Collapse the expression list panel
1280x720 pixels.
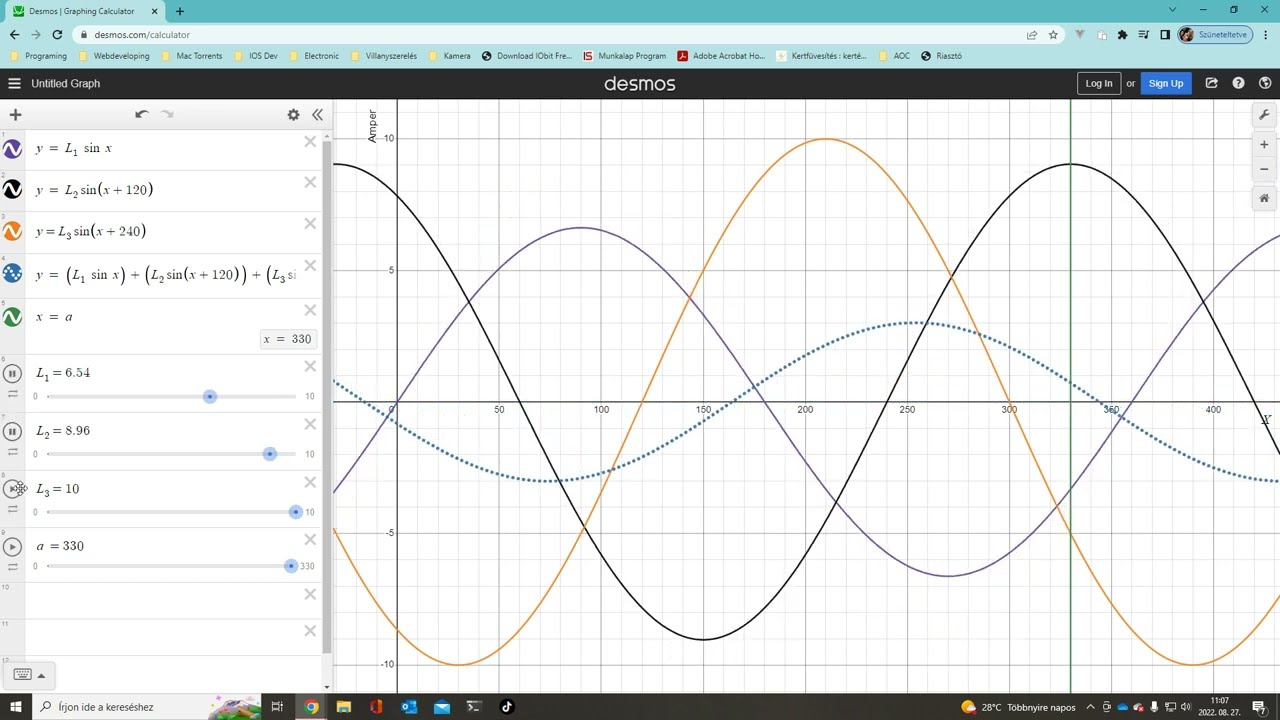click(317, 115)
